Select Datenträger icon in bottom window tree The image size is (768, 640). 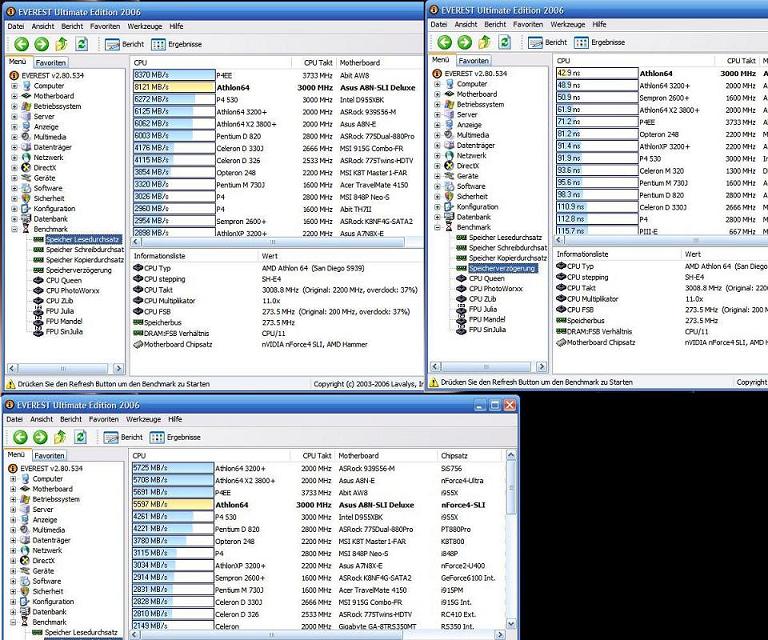(25, 540)
